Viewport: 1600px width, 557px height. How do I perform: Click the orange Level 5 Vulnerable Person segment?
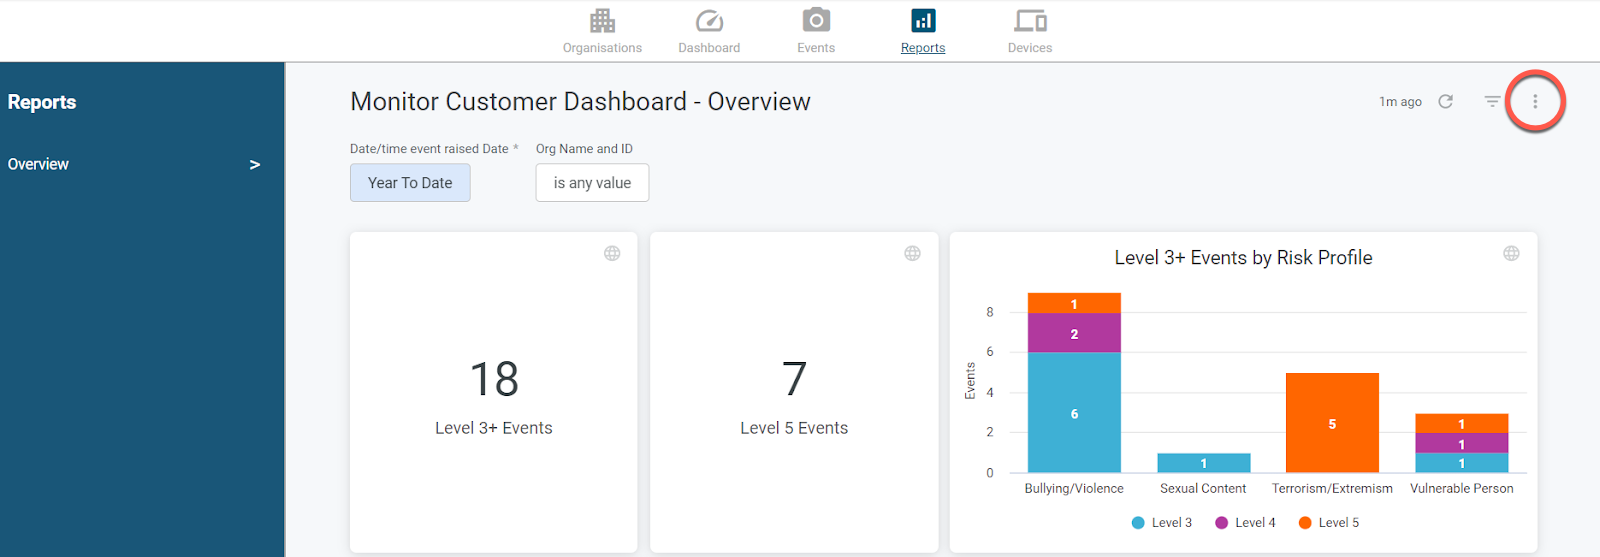(x=1461, y=423)
